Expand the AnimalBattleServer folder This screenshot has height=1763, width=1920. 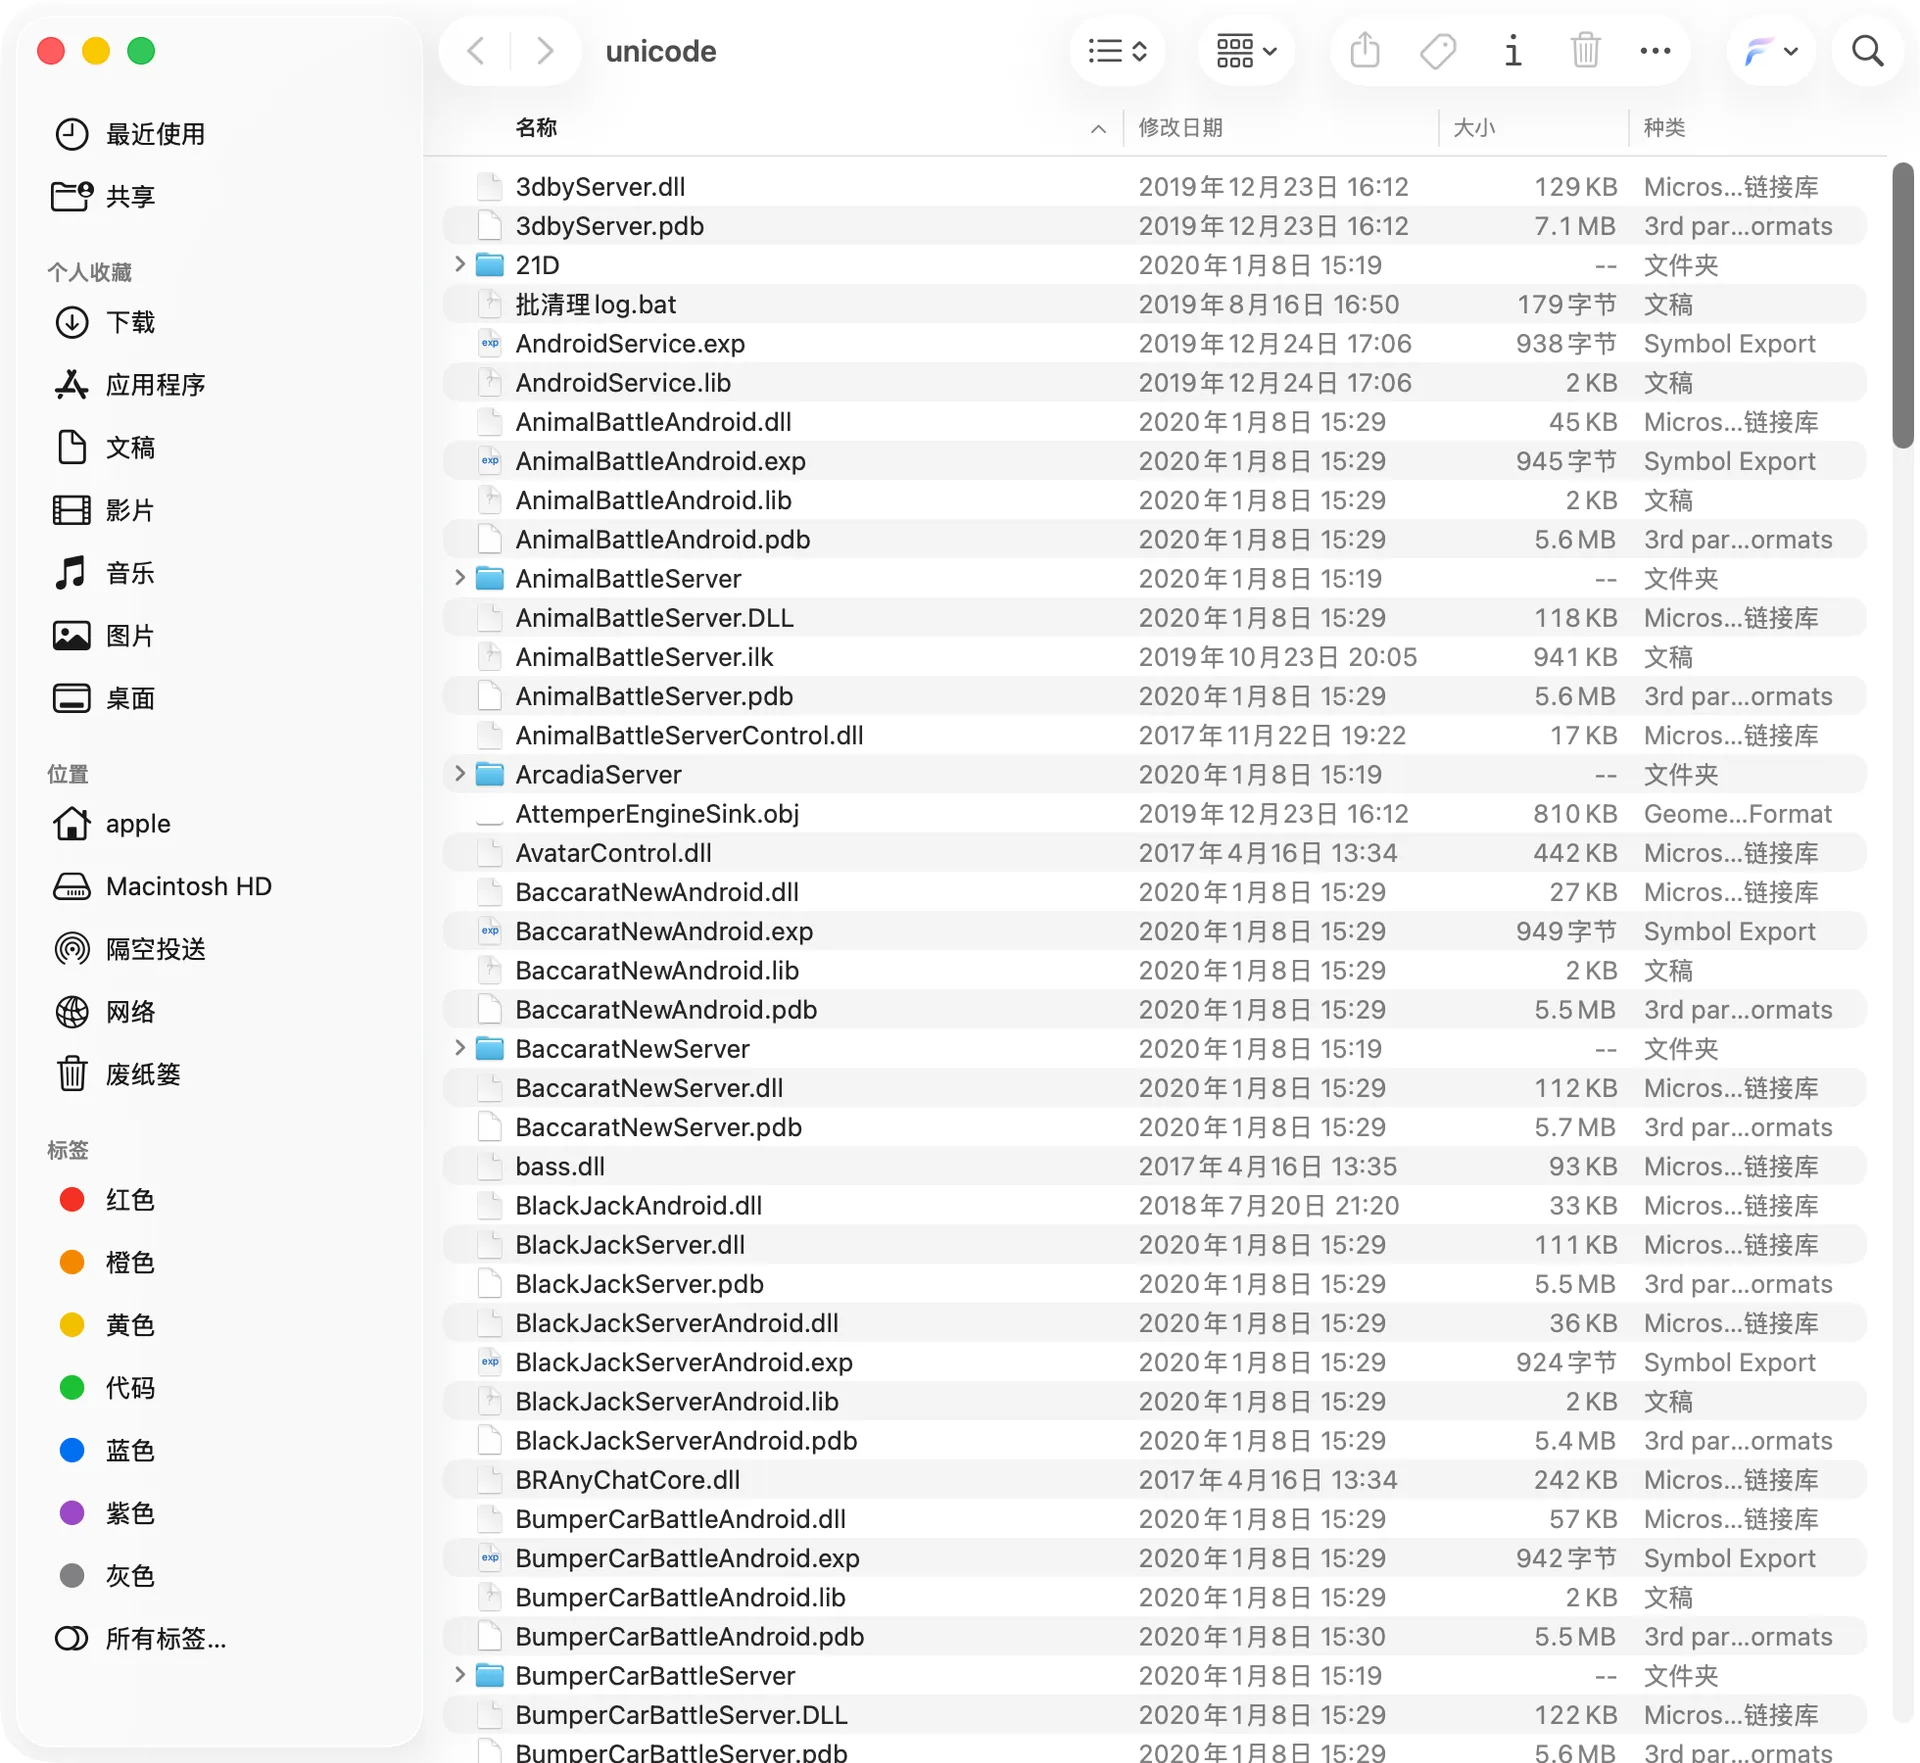(x=459, y=578)
